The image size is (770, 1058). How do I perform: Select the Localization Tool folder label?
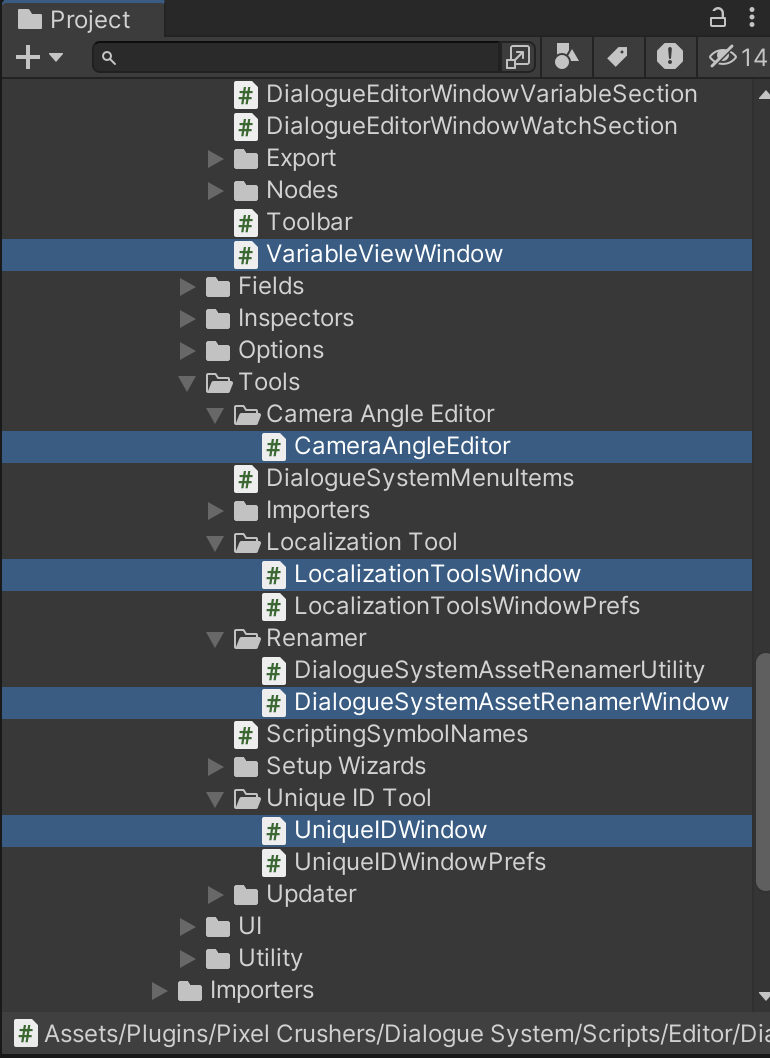362,542
